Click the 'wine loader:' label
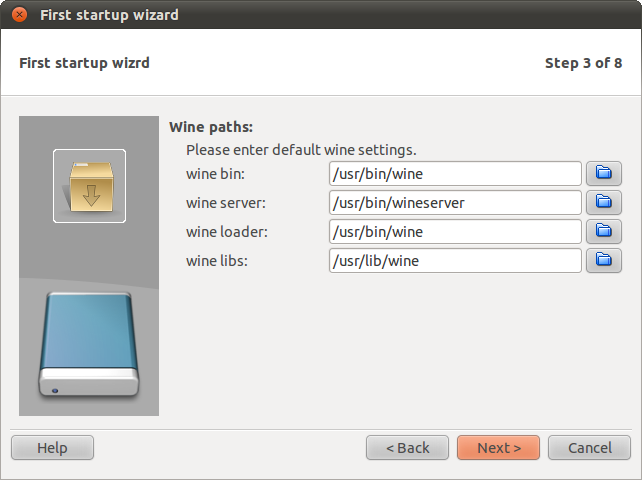The width and height of the screenshot is (642, 480). 227,232
